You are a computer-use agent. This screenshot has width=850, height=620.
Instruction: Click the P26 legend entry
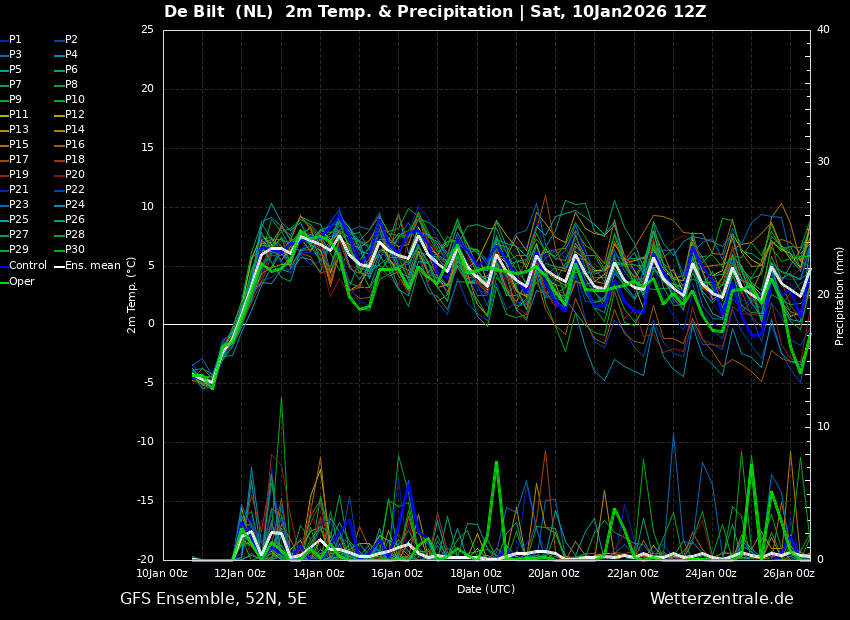[75, 219]
